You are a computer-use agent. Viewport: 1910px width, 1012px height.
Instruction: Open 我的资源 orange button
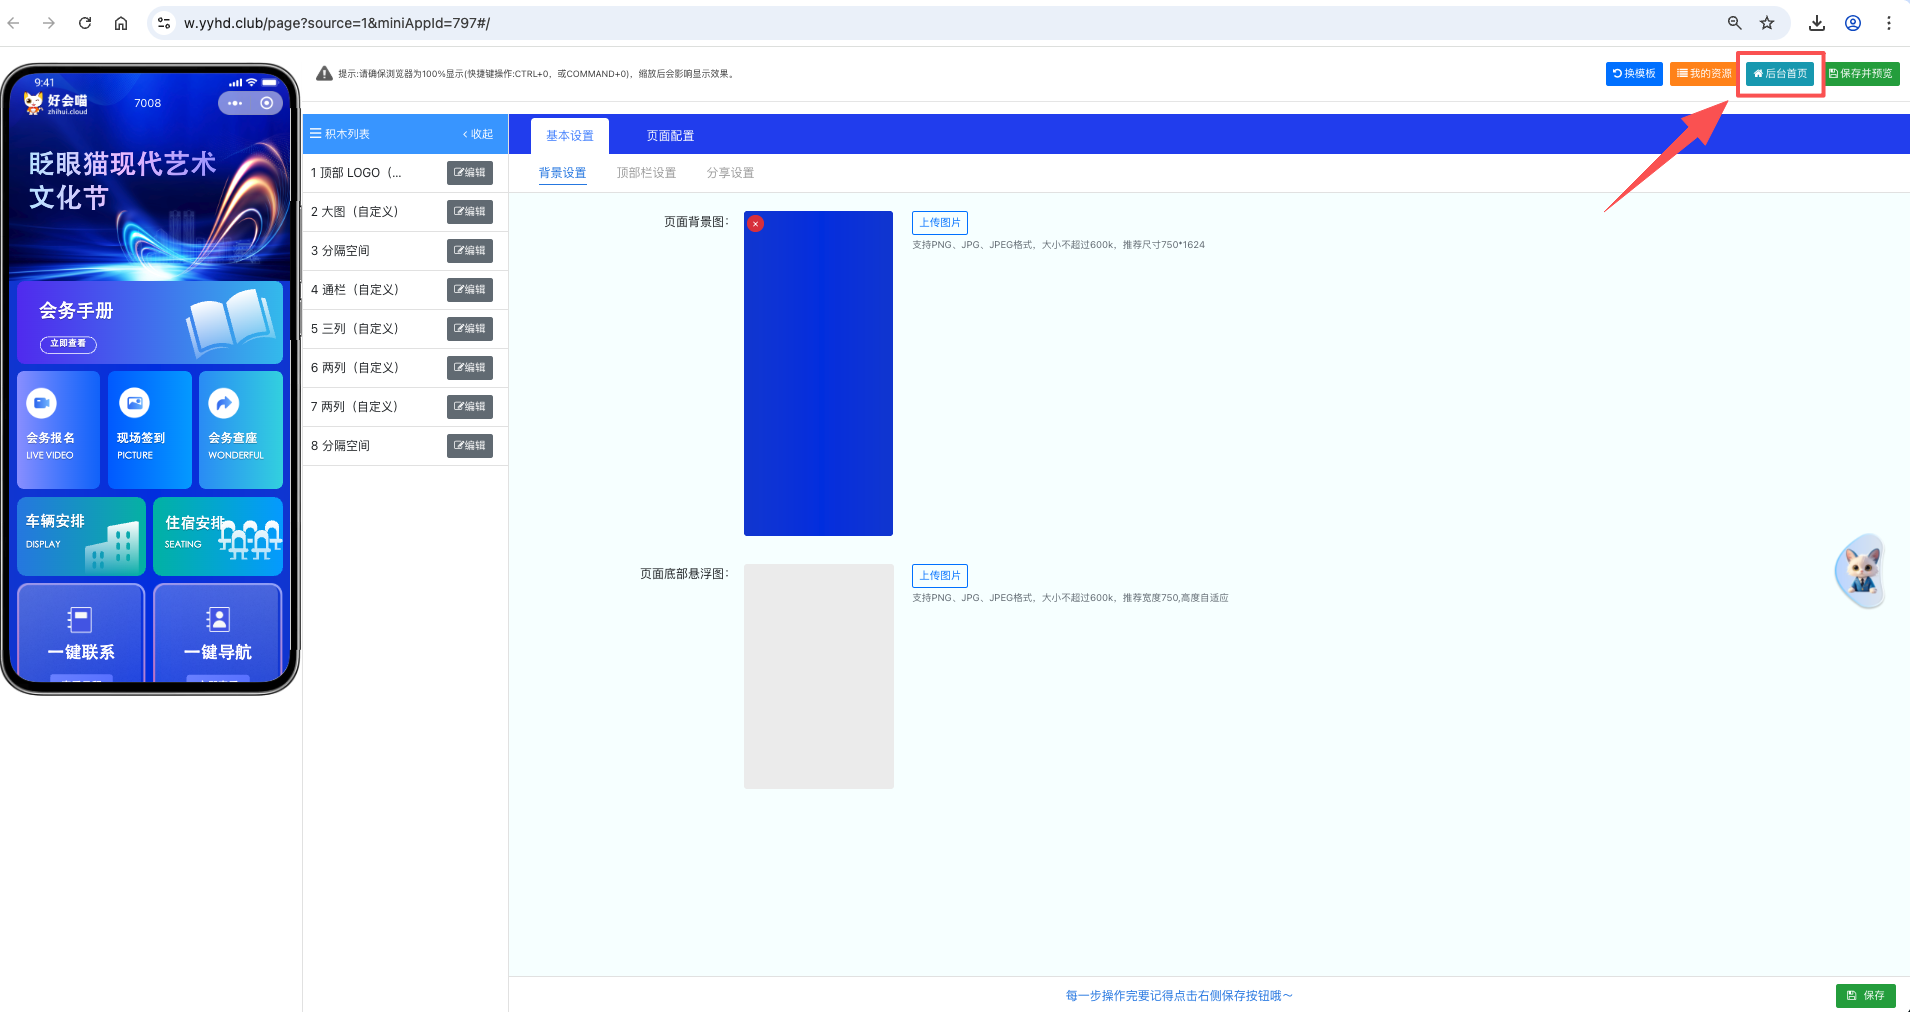pyautogui.click(x=1703, y=74)
